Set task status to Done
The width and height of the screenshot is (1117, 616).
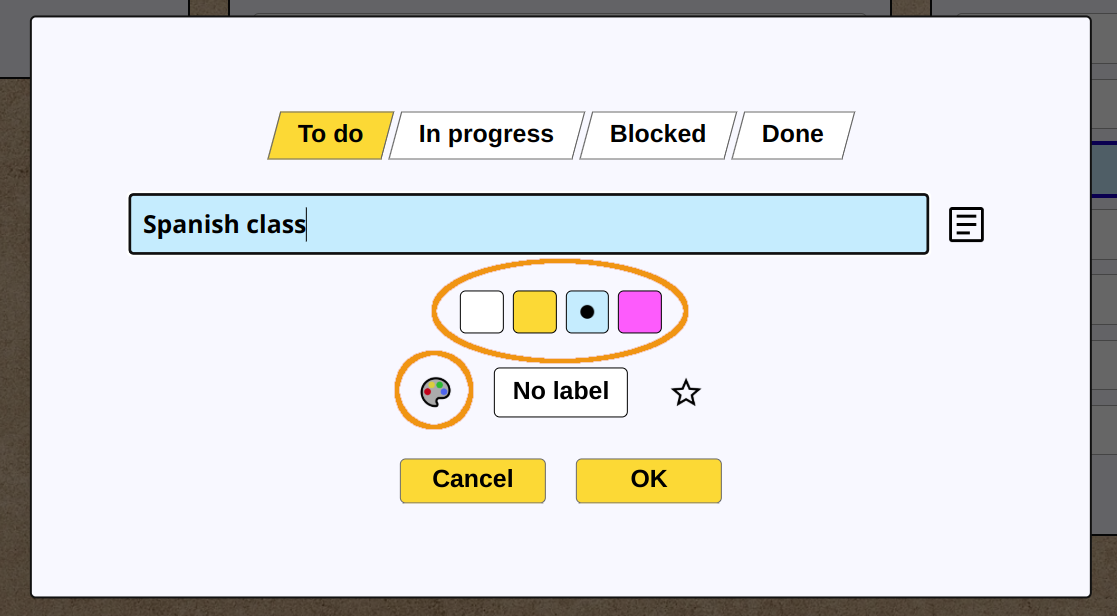[793, 135]
